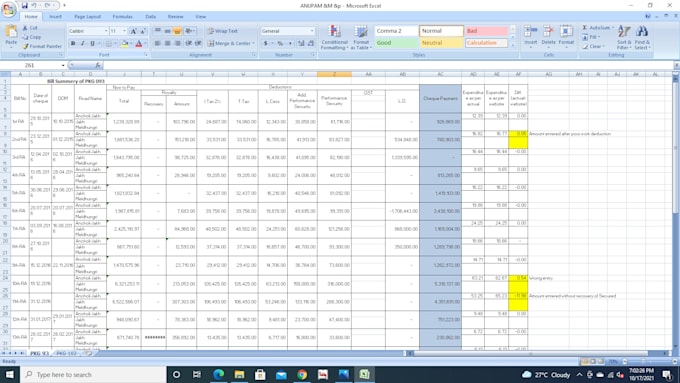Save workbook from Quick Access toolbar
680x383 pixels.
point(25,6)
